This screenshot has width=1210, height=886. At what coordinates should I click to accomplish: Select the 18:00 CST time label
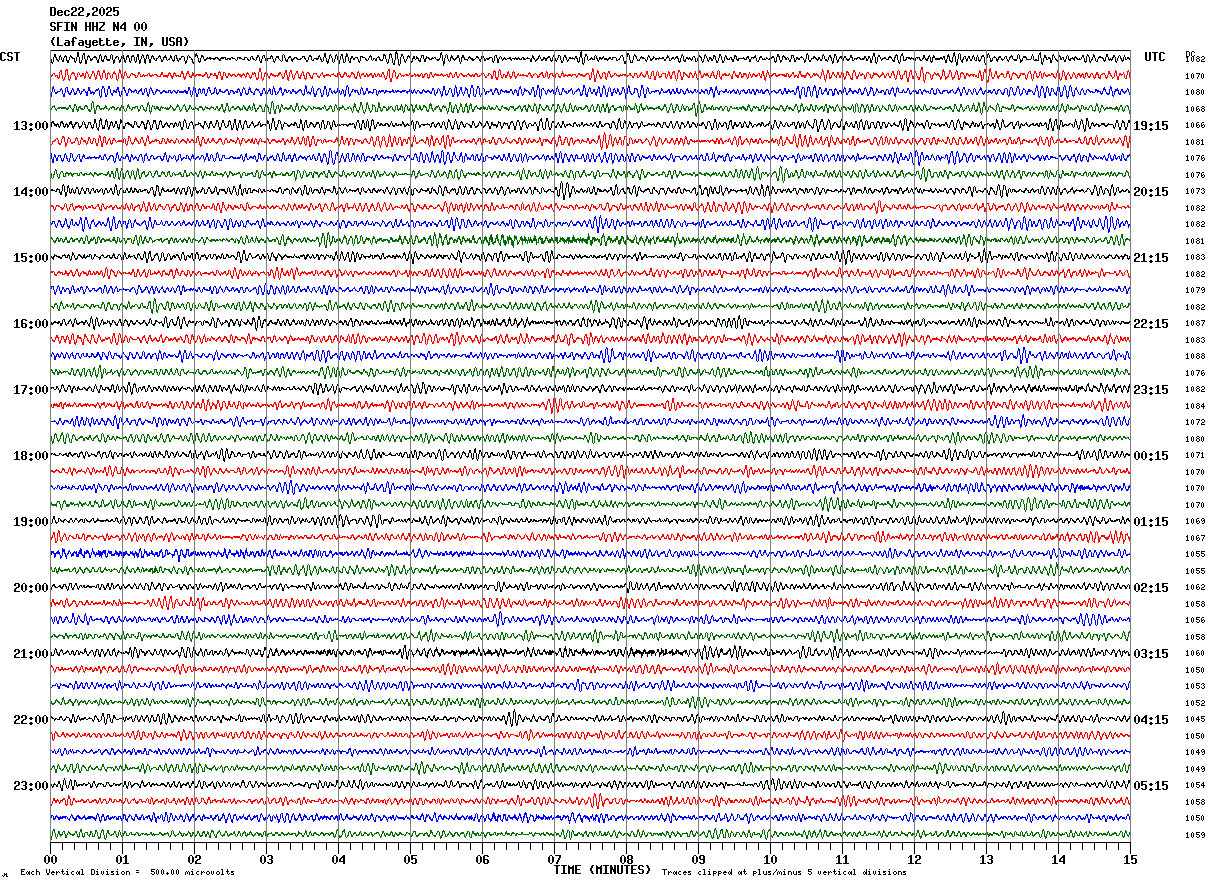pyautogui.click(x=30, y=456)
